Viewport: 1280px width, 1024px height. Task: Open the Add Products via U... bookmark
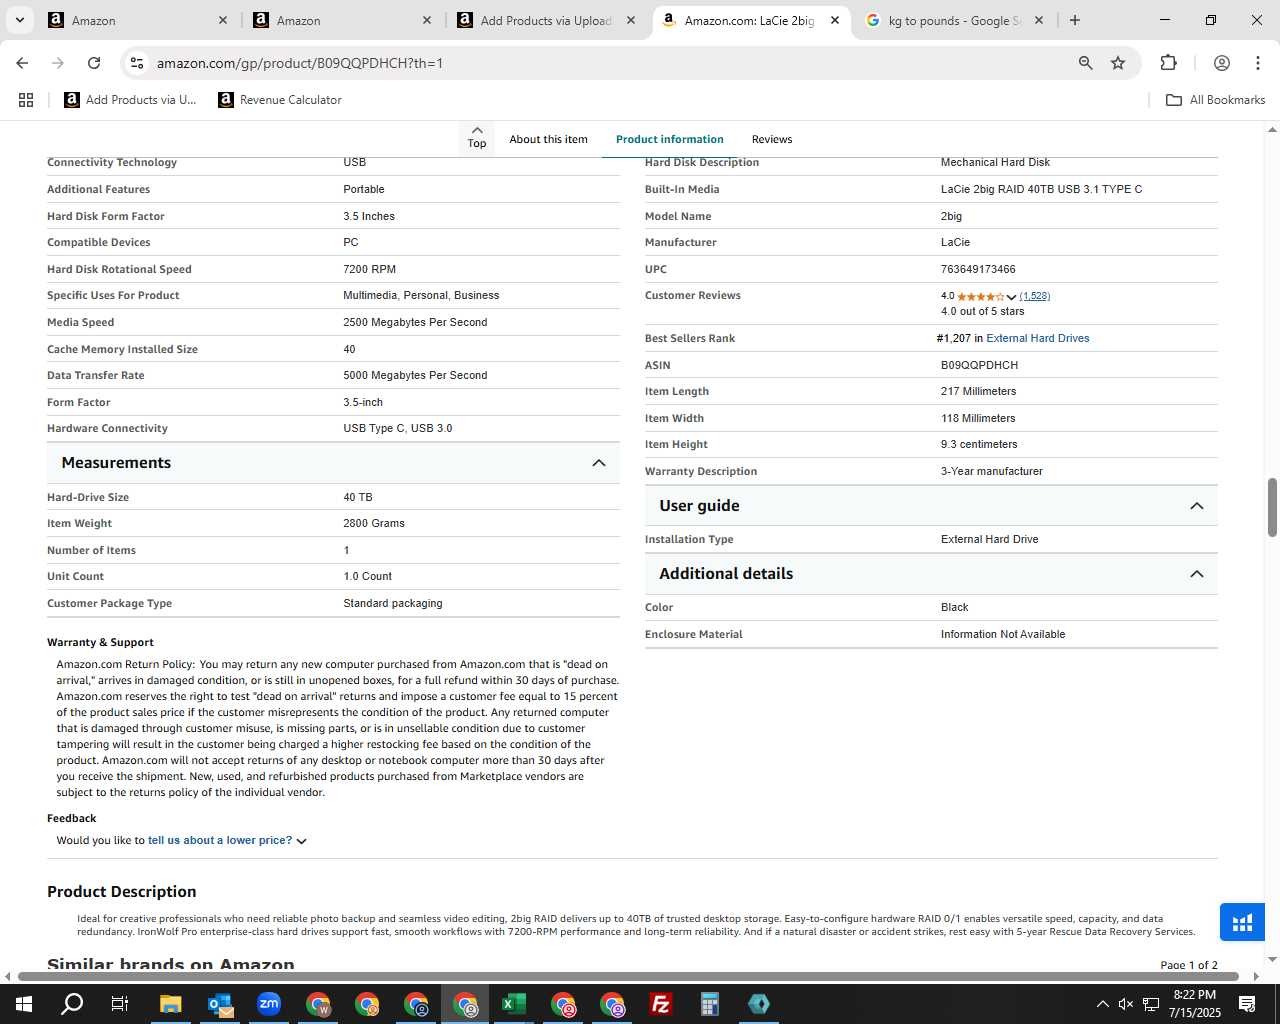pos(131,100)
